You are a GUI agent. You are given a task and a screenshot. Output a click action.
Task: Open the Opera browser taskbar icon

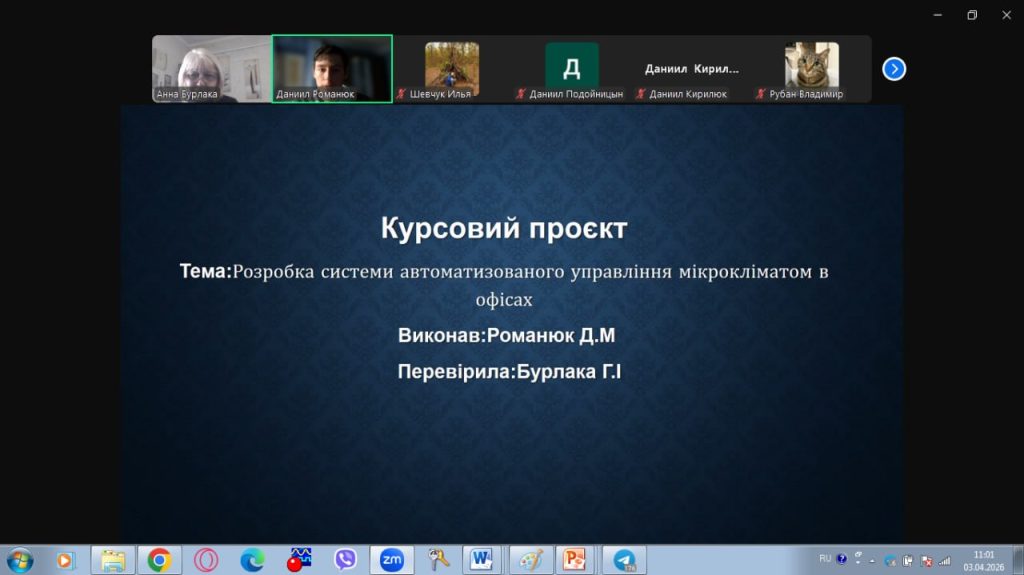pos(206,560)
